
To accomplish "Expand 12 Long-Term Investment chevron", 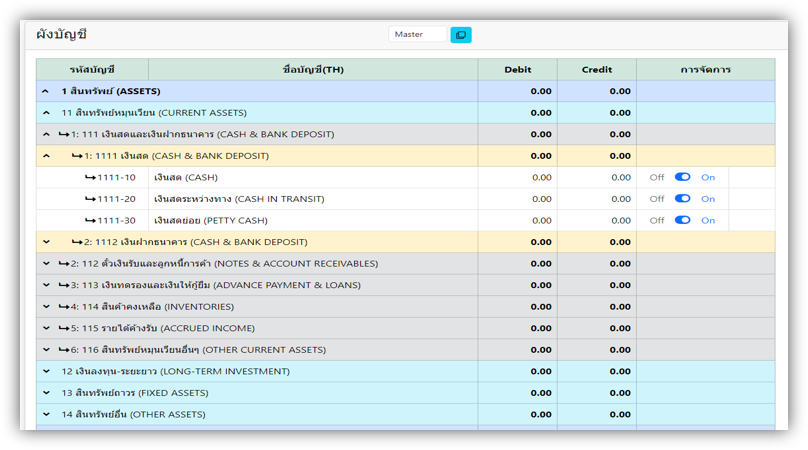I will coord(46,371).
